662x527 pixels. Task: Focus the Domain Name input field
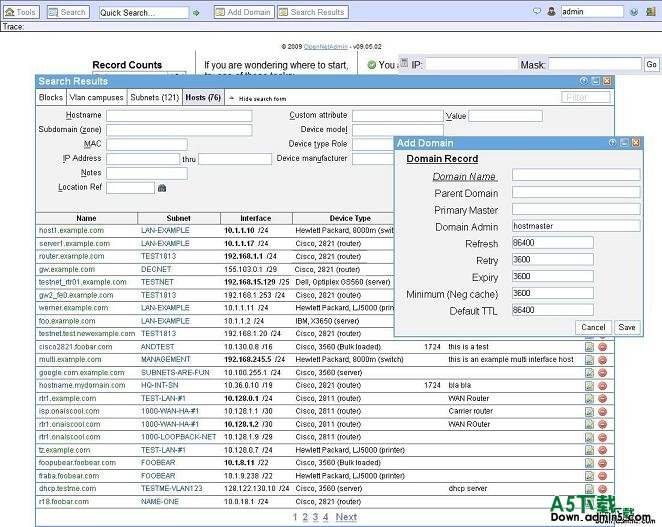575,175
